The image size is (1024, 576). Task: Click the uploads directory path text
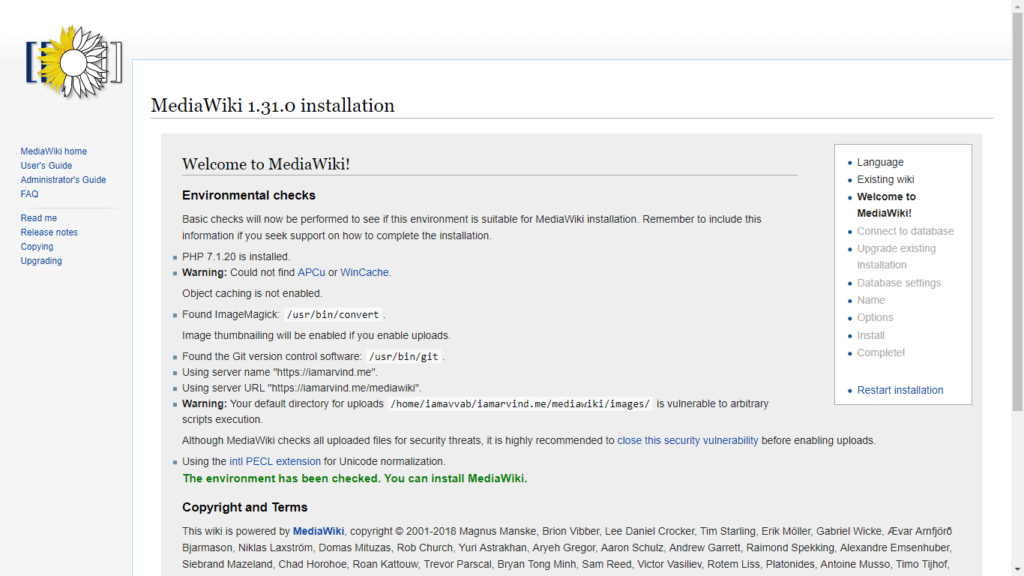520,404
